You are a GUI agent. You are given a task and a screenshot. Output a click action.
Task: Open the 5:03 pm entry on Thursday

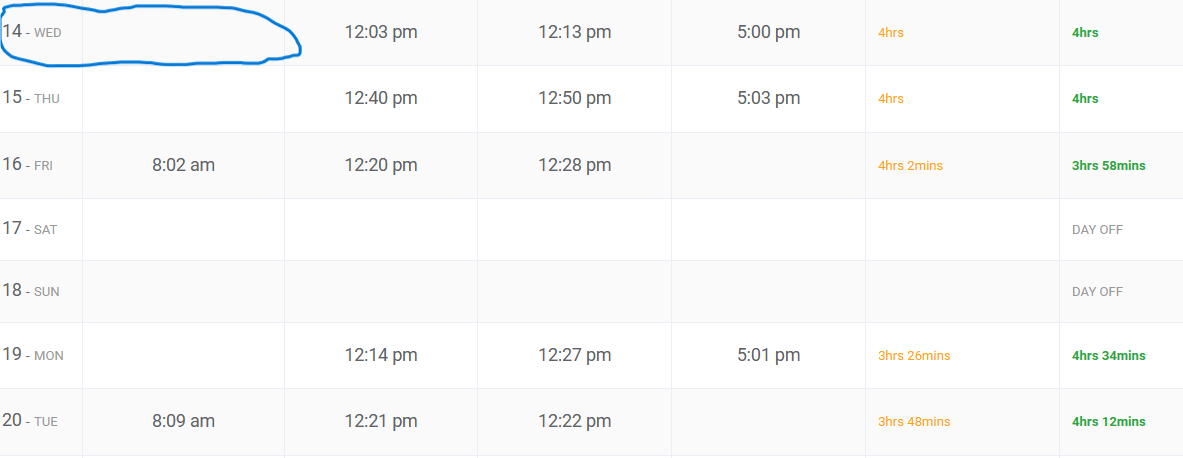pyautogui.click(x=768, y=98)
